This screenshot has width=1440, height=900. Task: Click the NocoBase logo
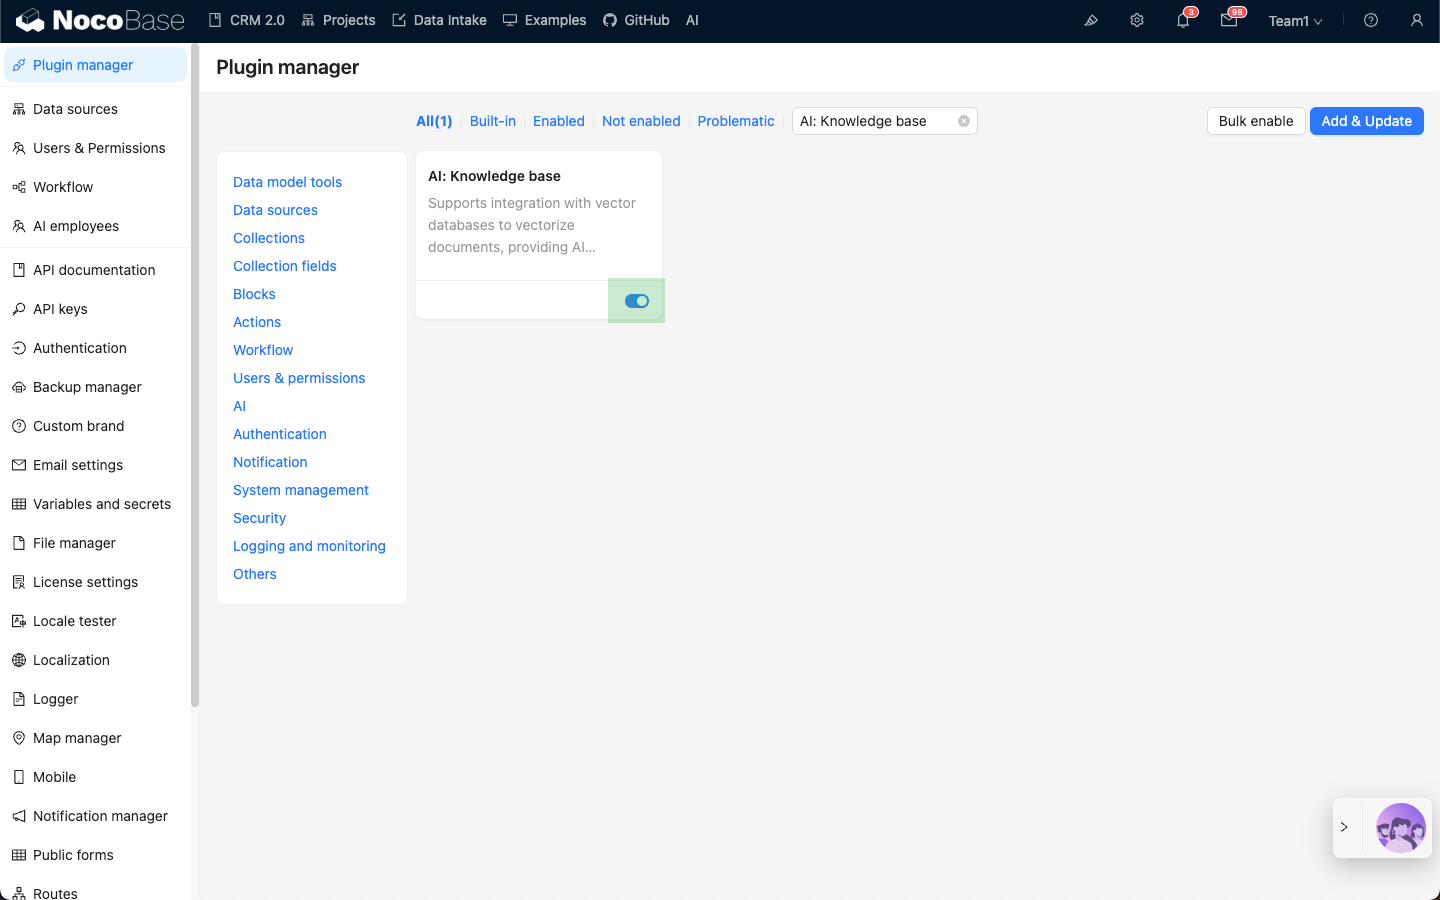click(101, 20)
